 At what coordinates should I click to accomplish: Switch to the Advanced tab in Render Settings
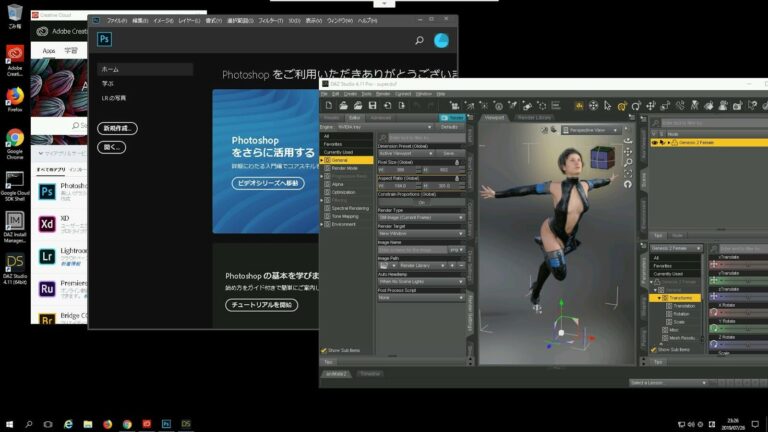coord(381,118)
